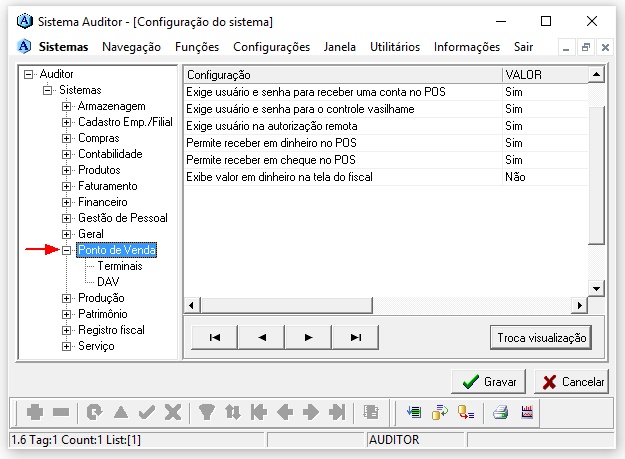
Task: Click the calendar icon at toolbar end
Action: 528,412
